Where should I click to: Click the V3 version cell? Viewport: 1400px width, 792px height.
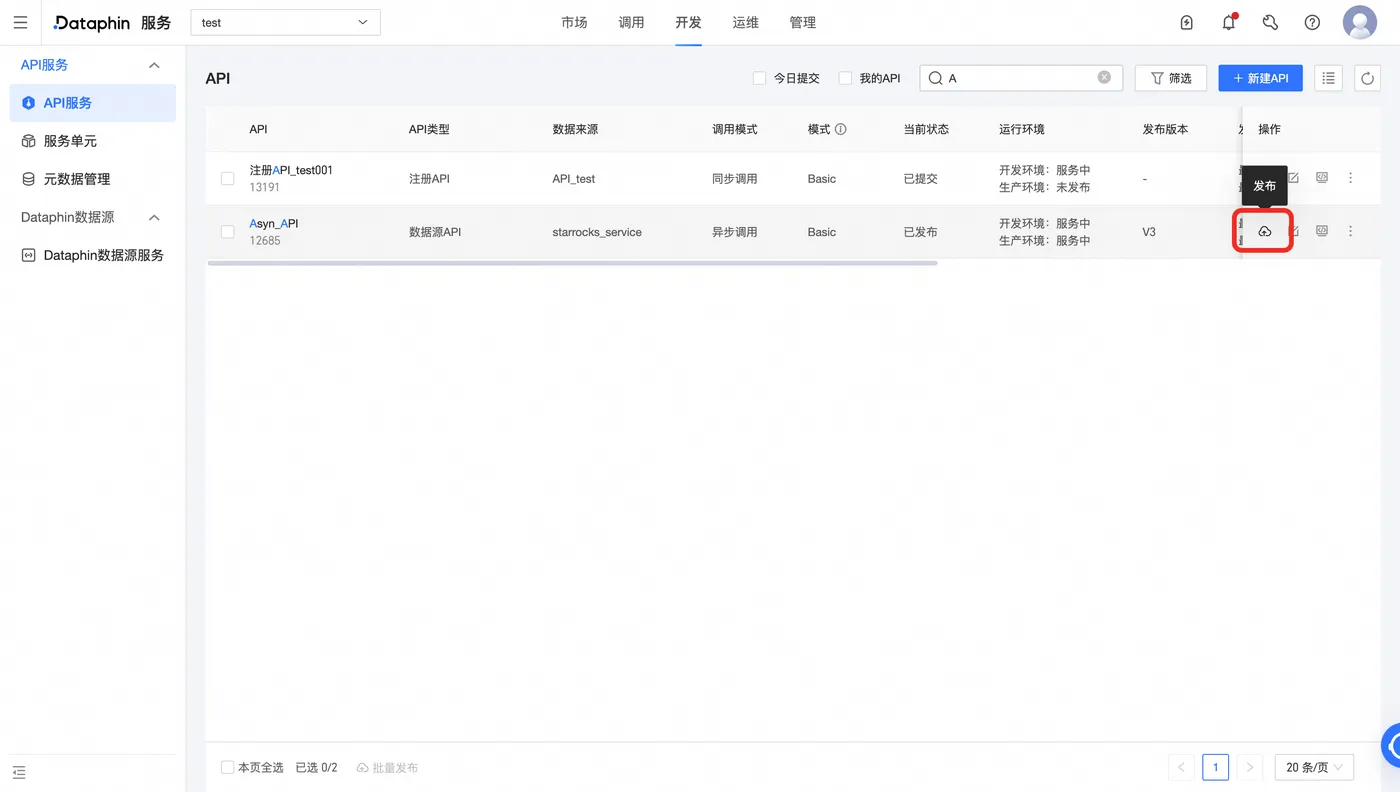(x=1149, y=232)
